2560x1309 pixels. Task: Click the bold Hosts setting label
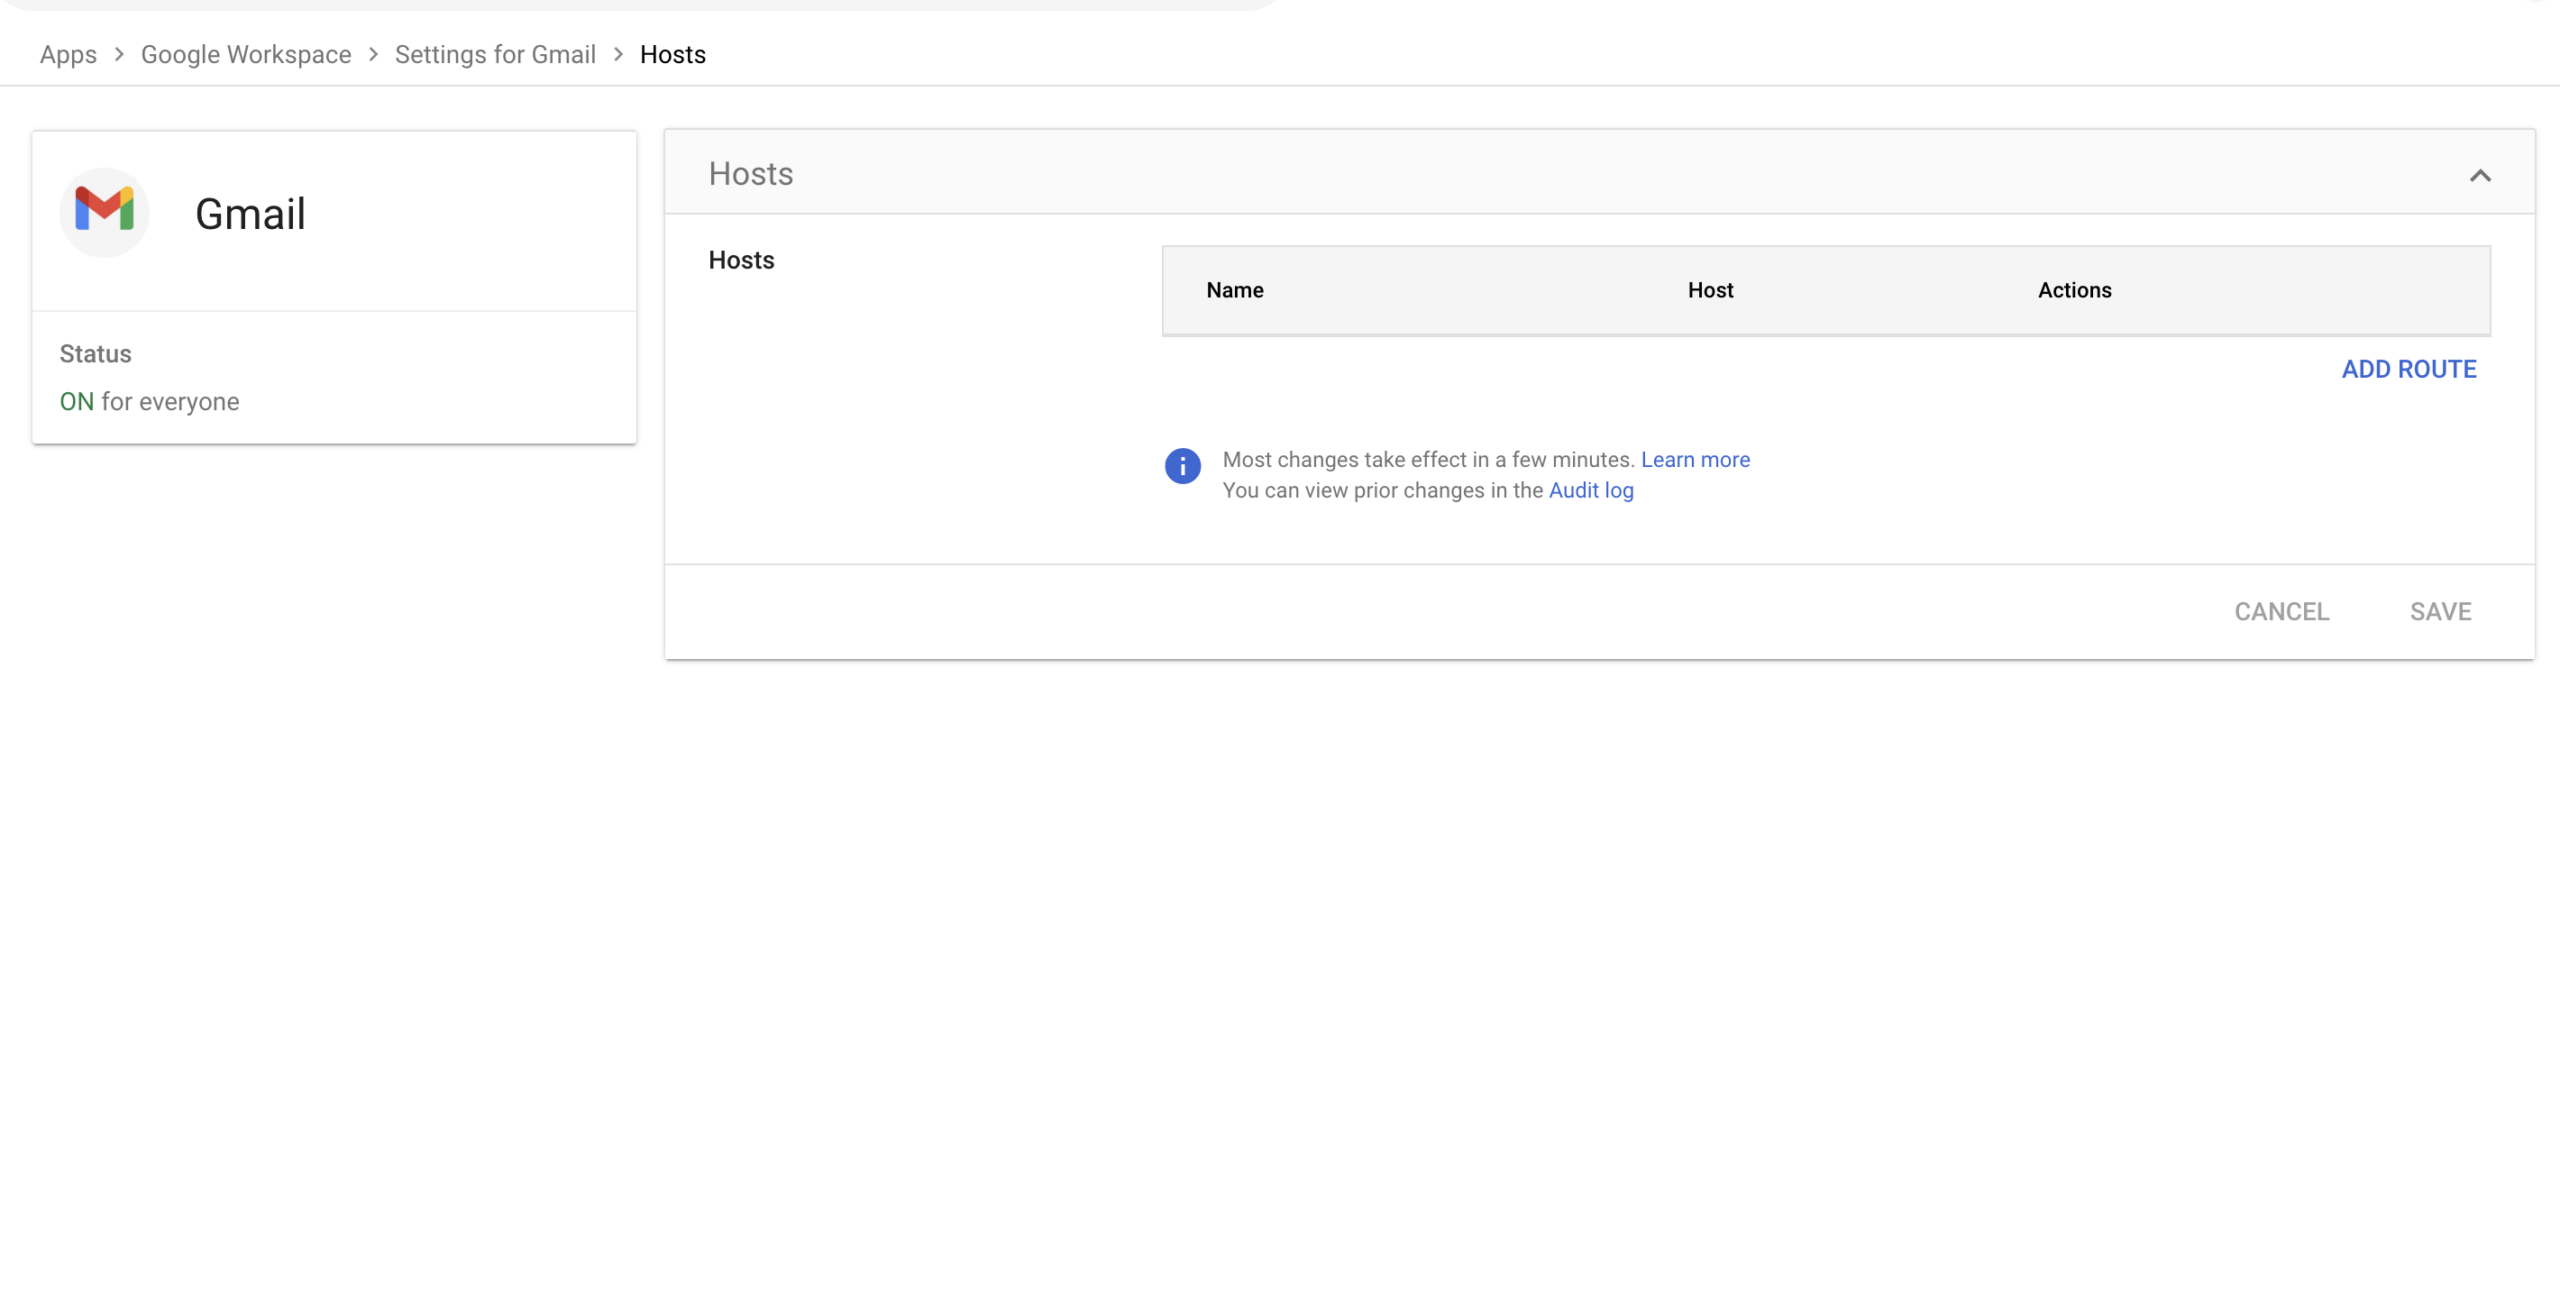(741, 260)
